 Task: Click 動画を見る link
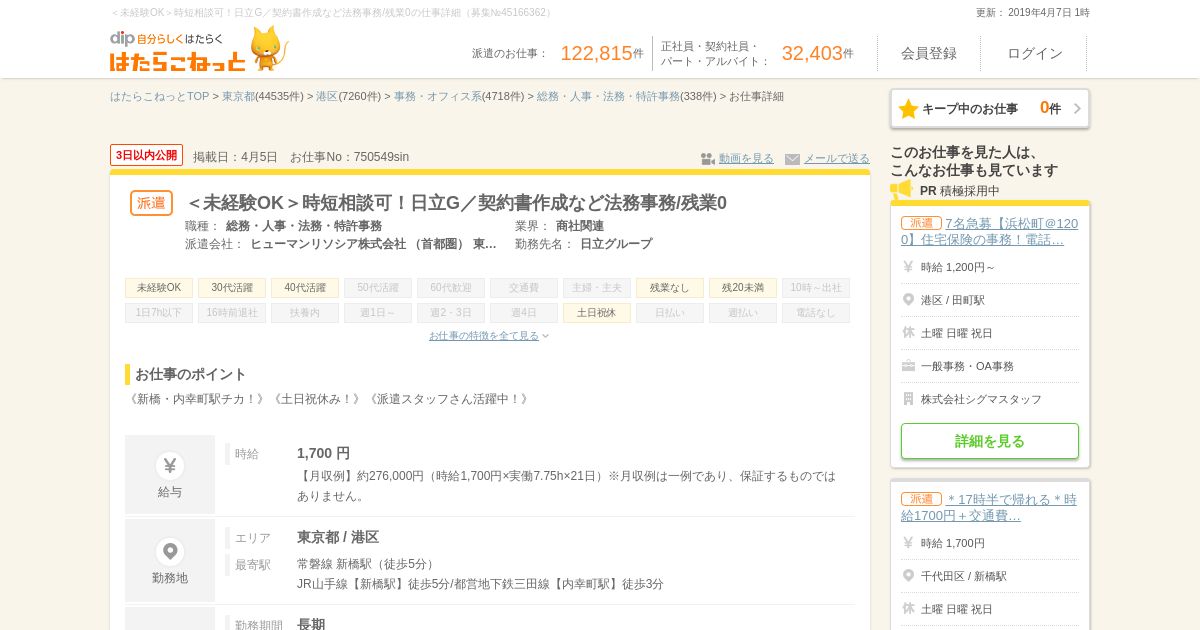click(x=746, y=159)
